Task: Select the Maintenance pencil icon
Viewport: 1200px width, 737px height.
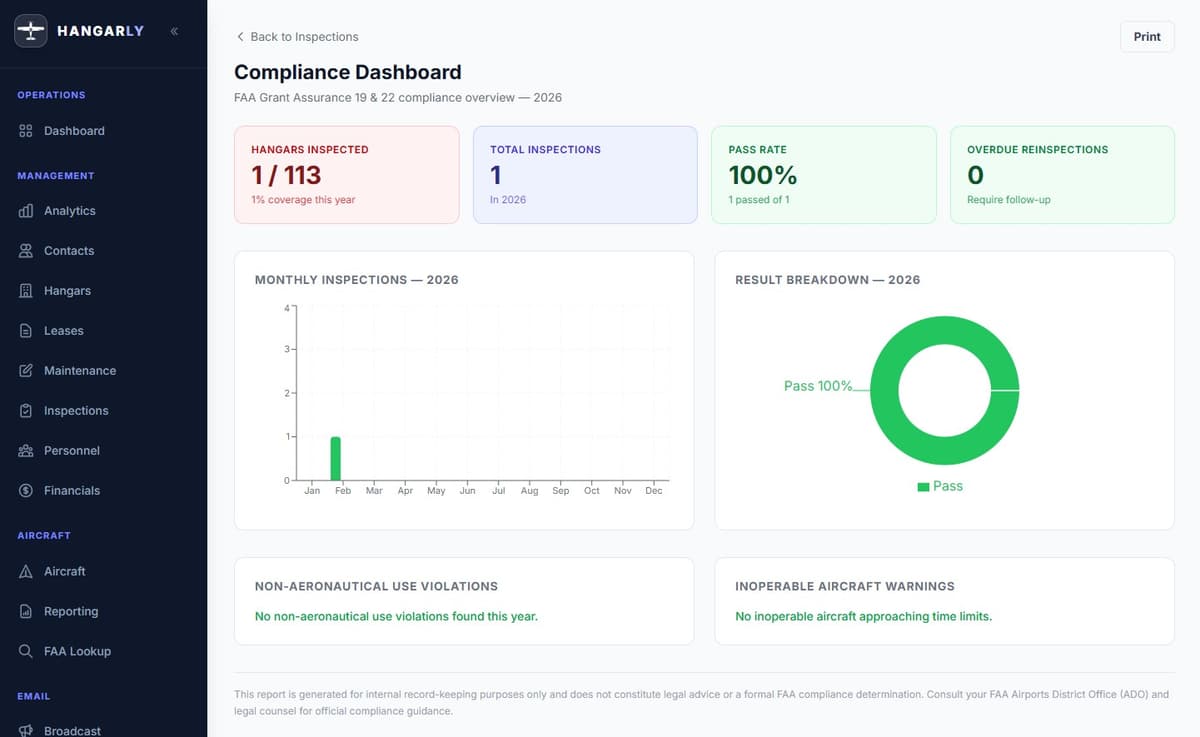Action: click(x=27, y=370)
